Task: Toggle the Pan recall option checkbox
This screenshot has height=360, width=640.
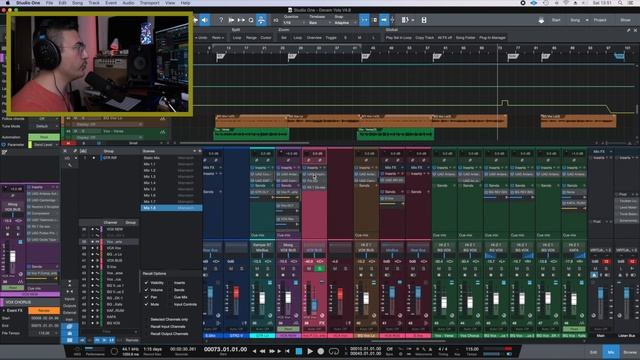Action: [x=146, y=297]
